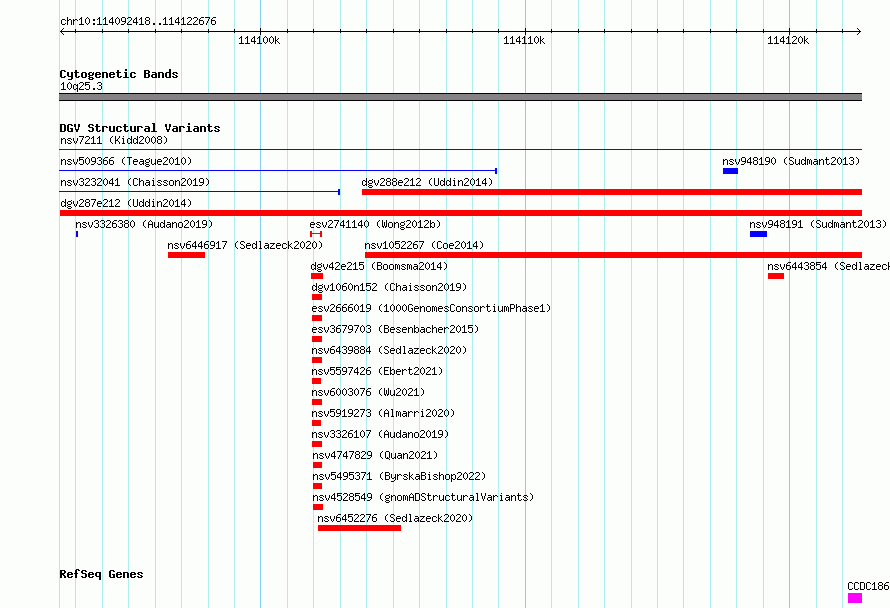Screen dimensions: 890x608
Task: Select the nsv6446917 red variant bar
Action: 186,255
